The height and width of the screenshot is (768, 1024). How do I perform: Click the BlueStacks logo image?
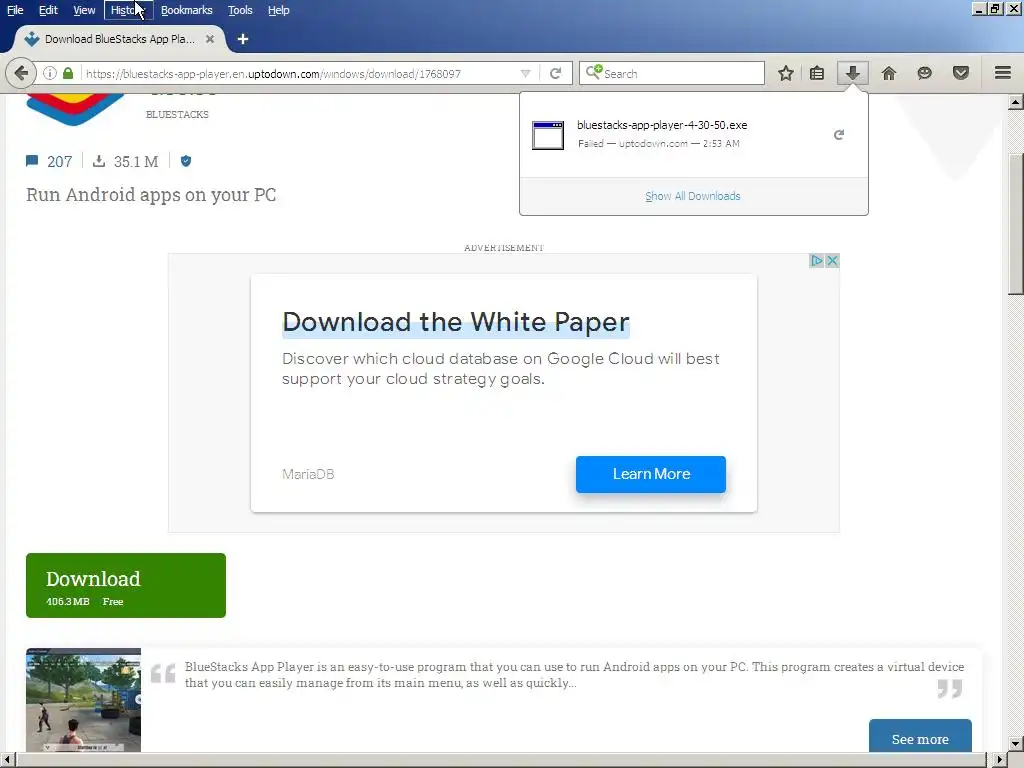click(x=74, y=109)
